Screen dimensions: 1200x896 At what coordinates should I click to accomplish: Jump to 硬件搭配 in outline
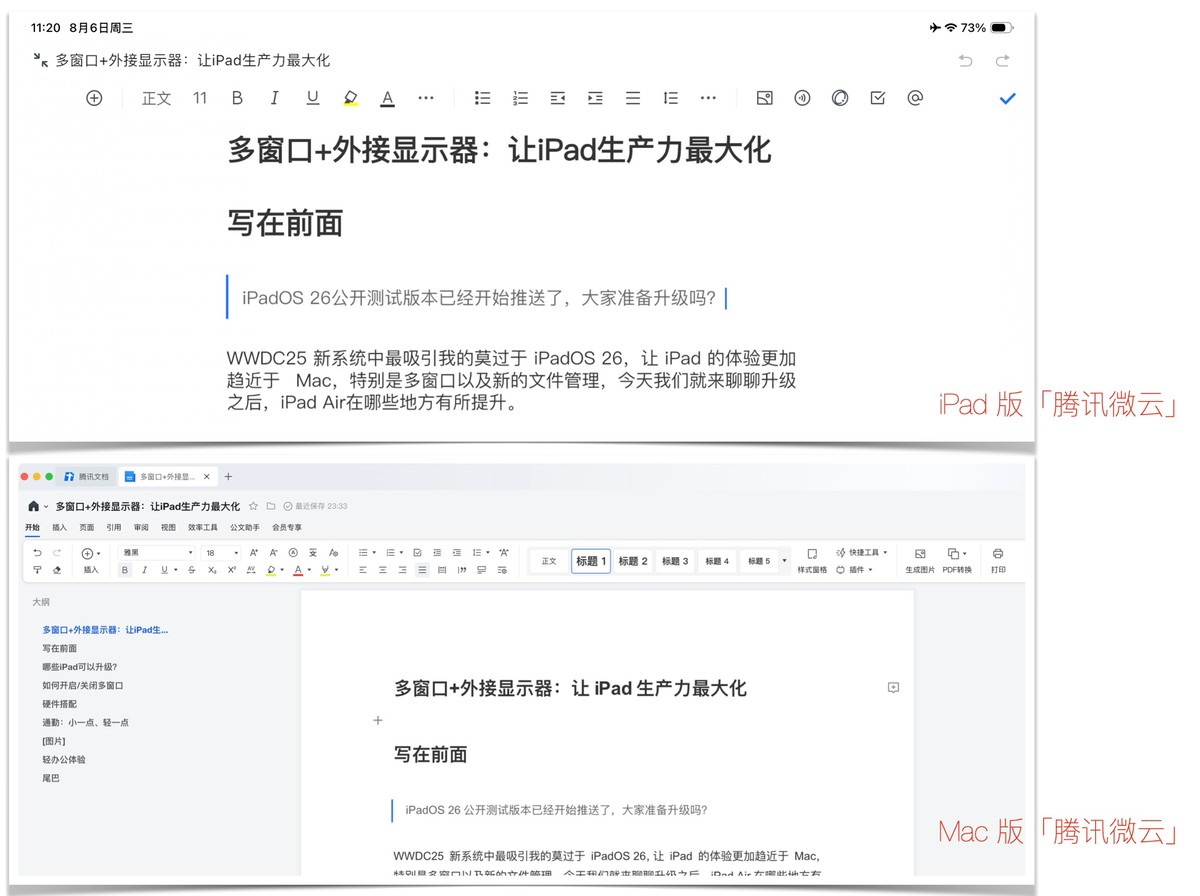59,704
